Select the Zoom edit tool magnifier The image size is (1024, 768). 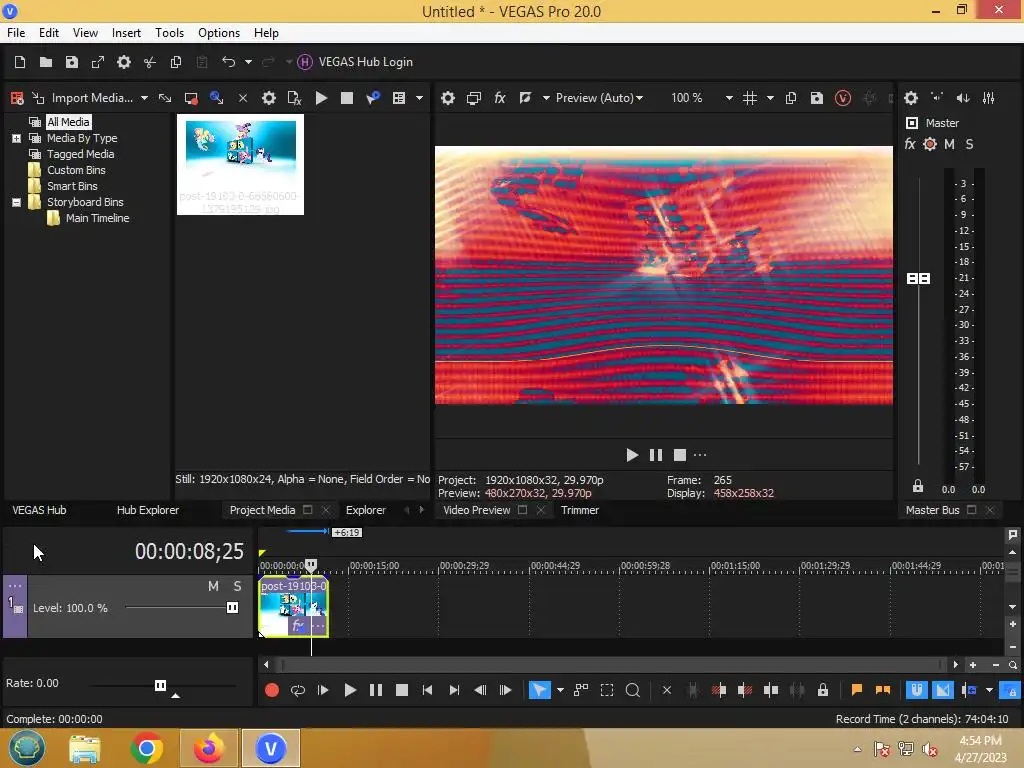pos(632,690)
